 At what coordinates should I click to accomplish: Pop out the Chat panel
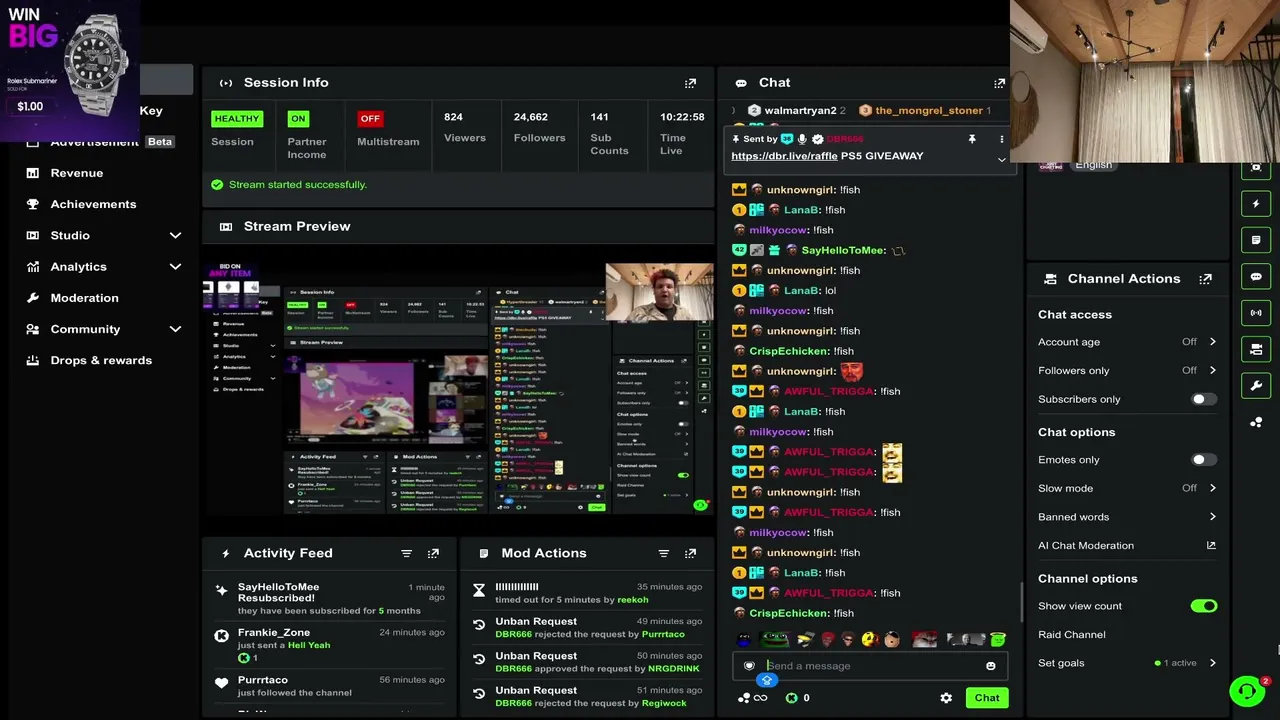coord(999,83)
